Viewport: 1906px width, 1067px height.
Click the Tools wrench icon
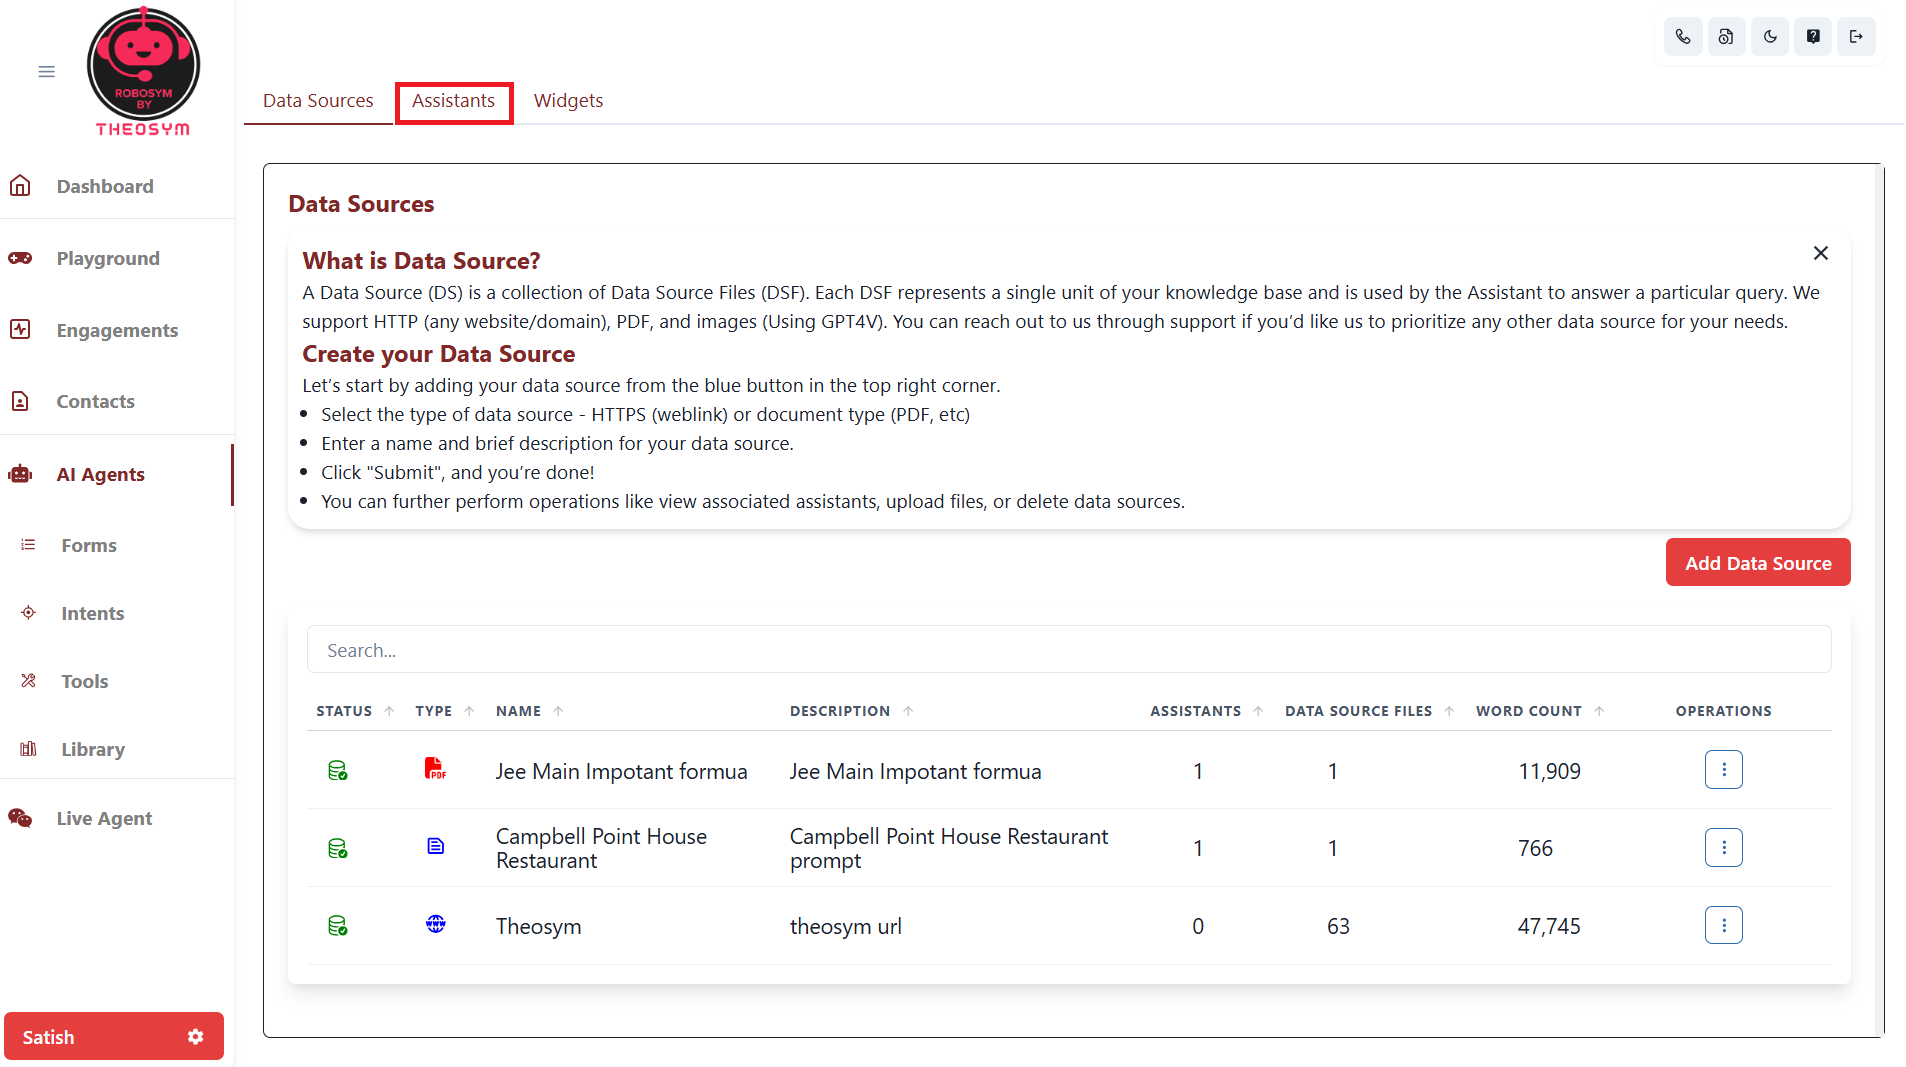tap(28, 681)
